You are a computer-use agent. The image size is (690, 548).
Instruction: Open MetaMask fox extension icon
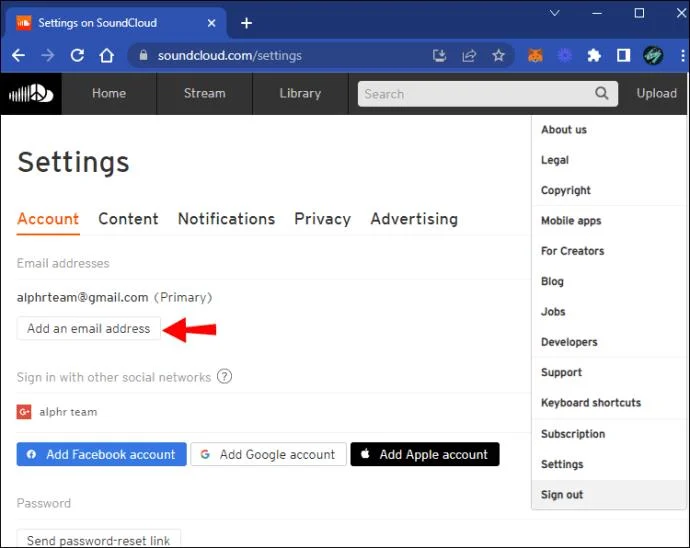(535, 55)
